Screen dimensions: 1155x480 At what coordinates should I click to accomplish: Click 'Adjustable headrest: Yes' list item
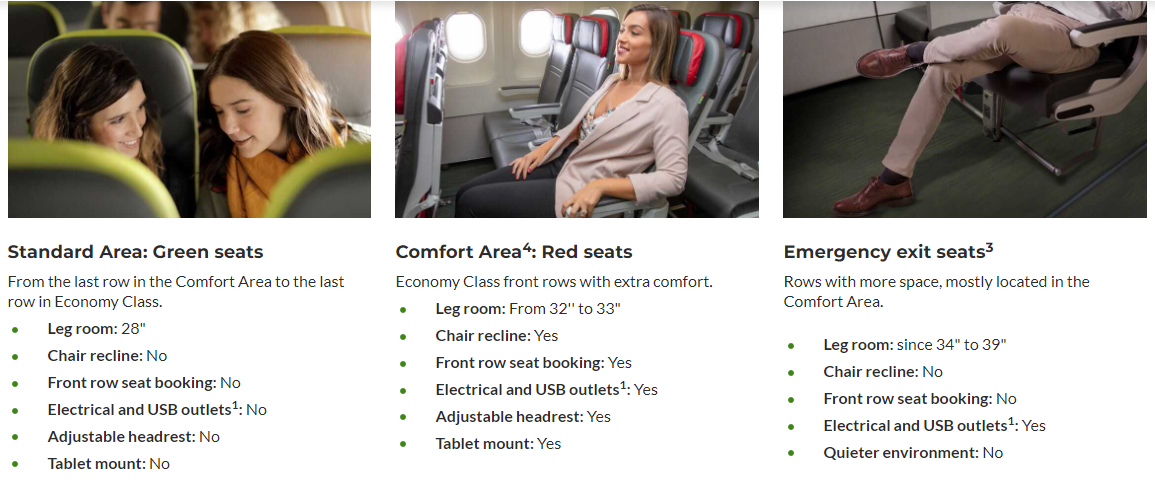click(523, 417)
